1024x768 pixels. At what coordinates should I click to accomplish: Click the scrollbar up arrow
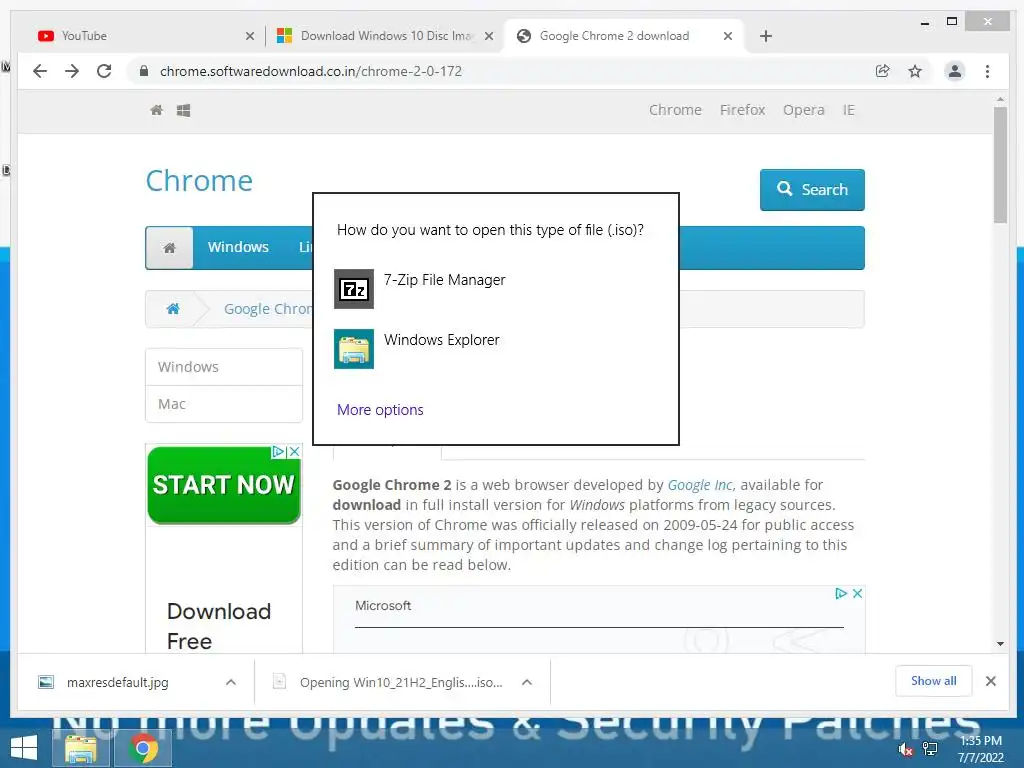coord(1000,99)
